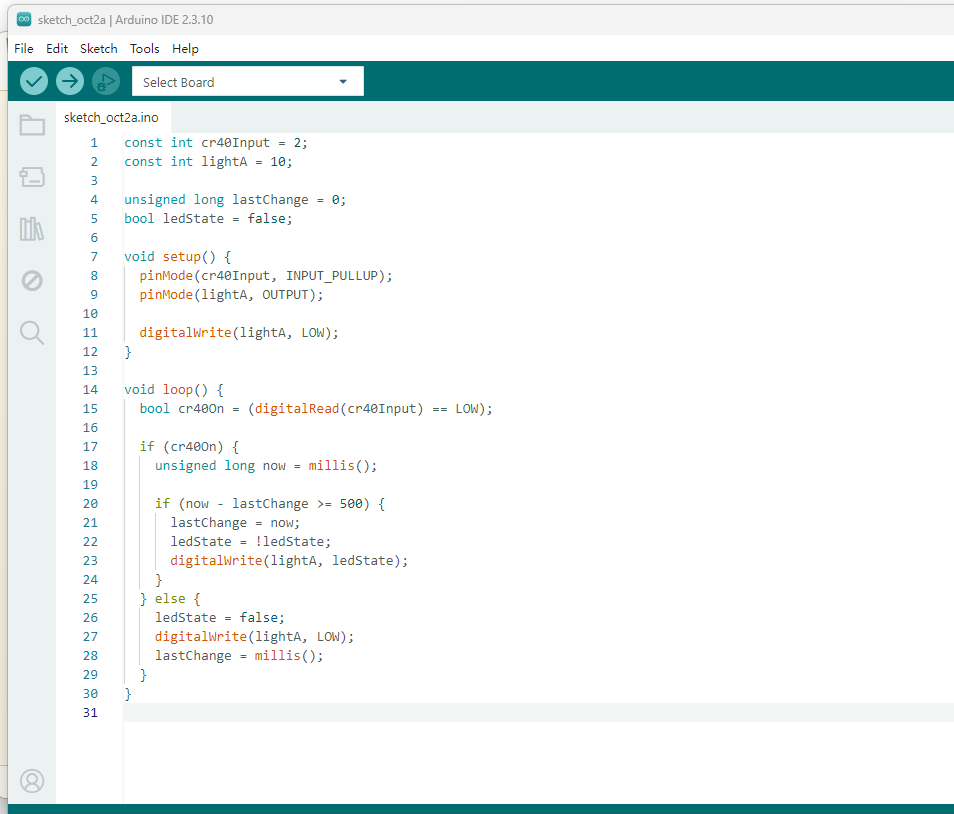This screenshot has height=814, width=954.
Task: Click 'LOW' on line 27
Action: click(328, 637)
